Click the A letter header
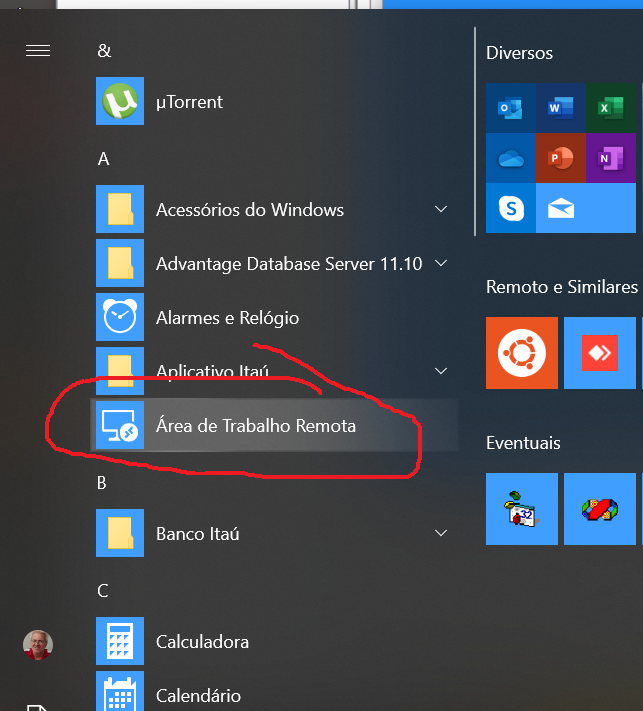This screenshot has height=711, width=643. pyautogui.click(x=103, y=159)
